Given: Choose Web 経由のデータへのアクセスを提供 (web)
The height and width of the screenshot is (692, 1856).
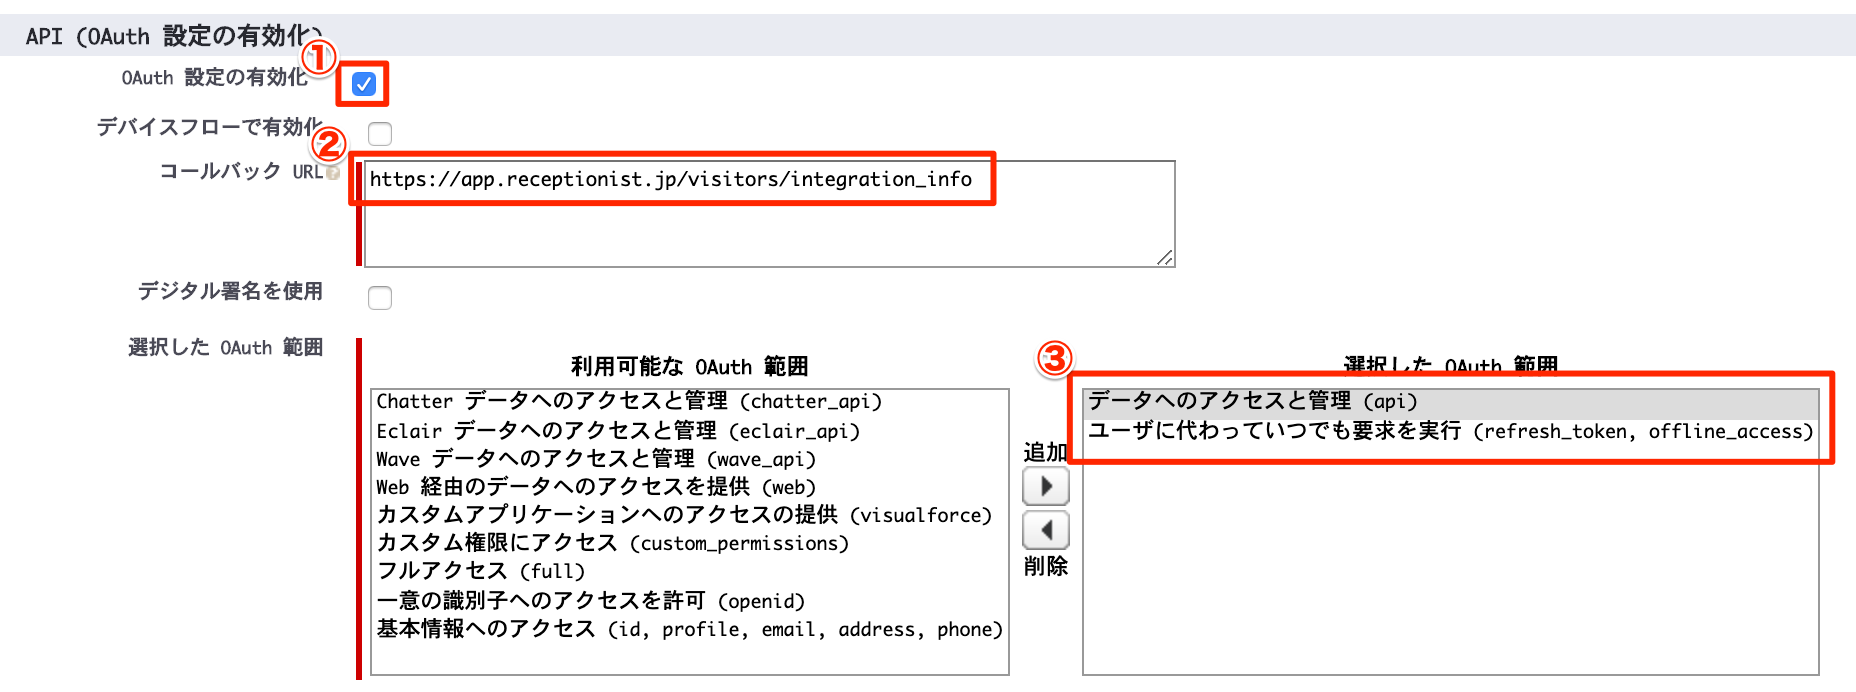Looking at the screenshot, I should (596, 487).
